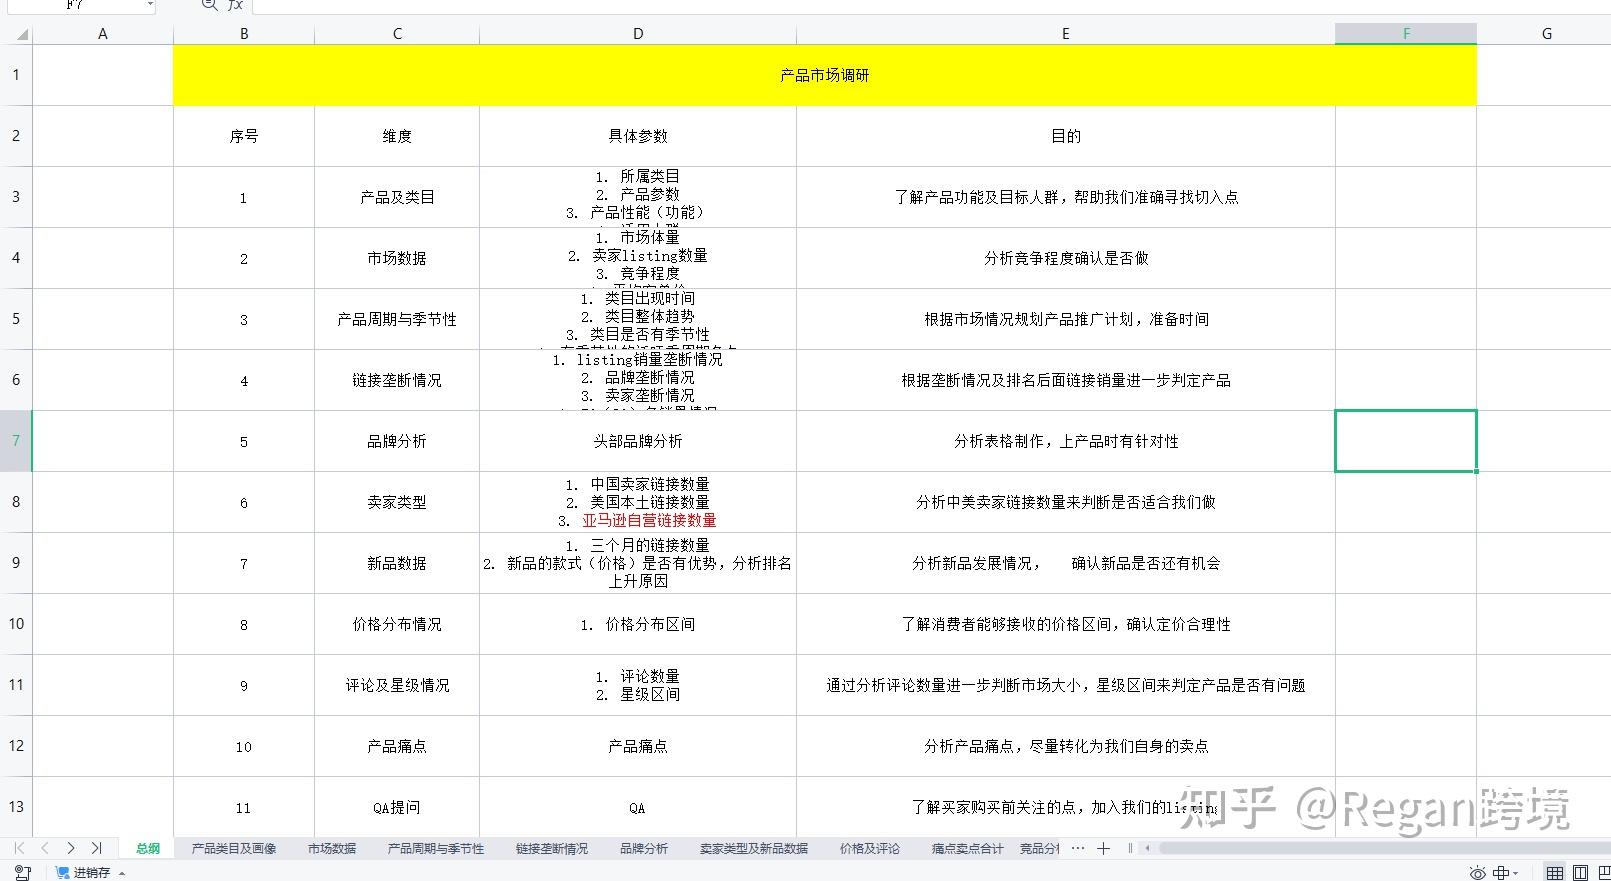Viewport: 1611px width, 881px height.
Task: Select column F header
Action: [1406, 34]
